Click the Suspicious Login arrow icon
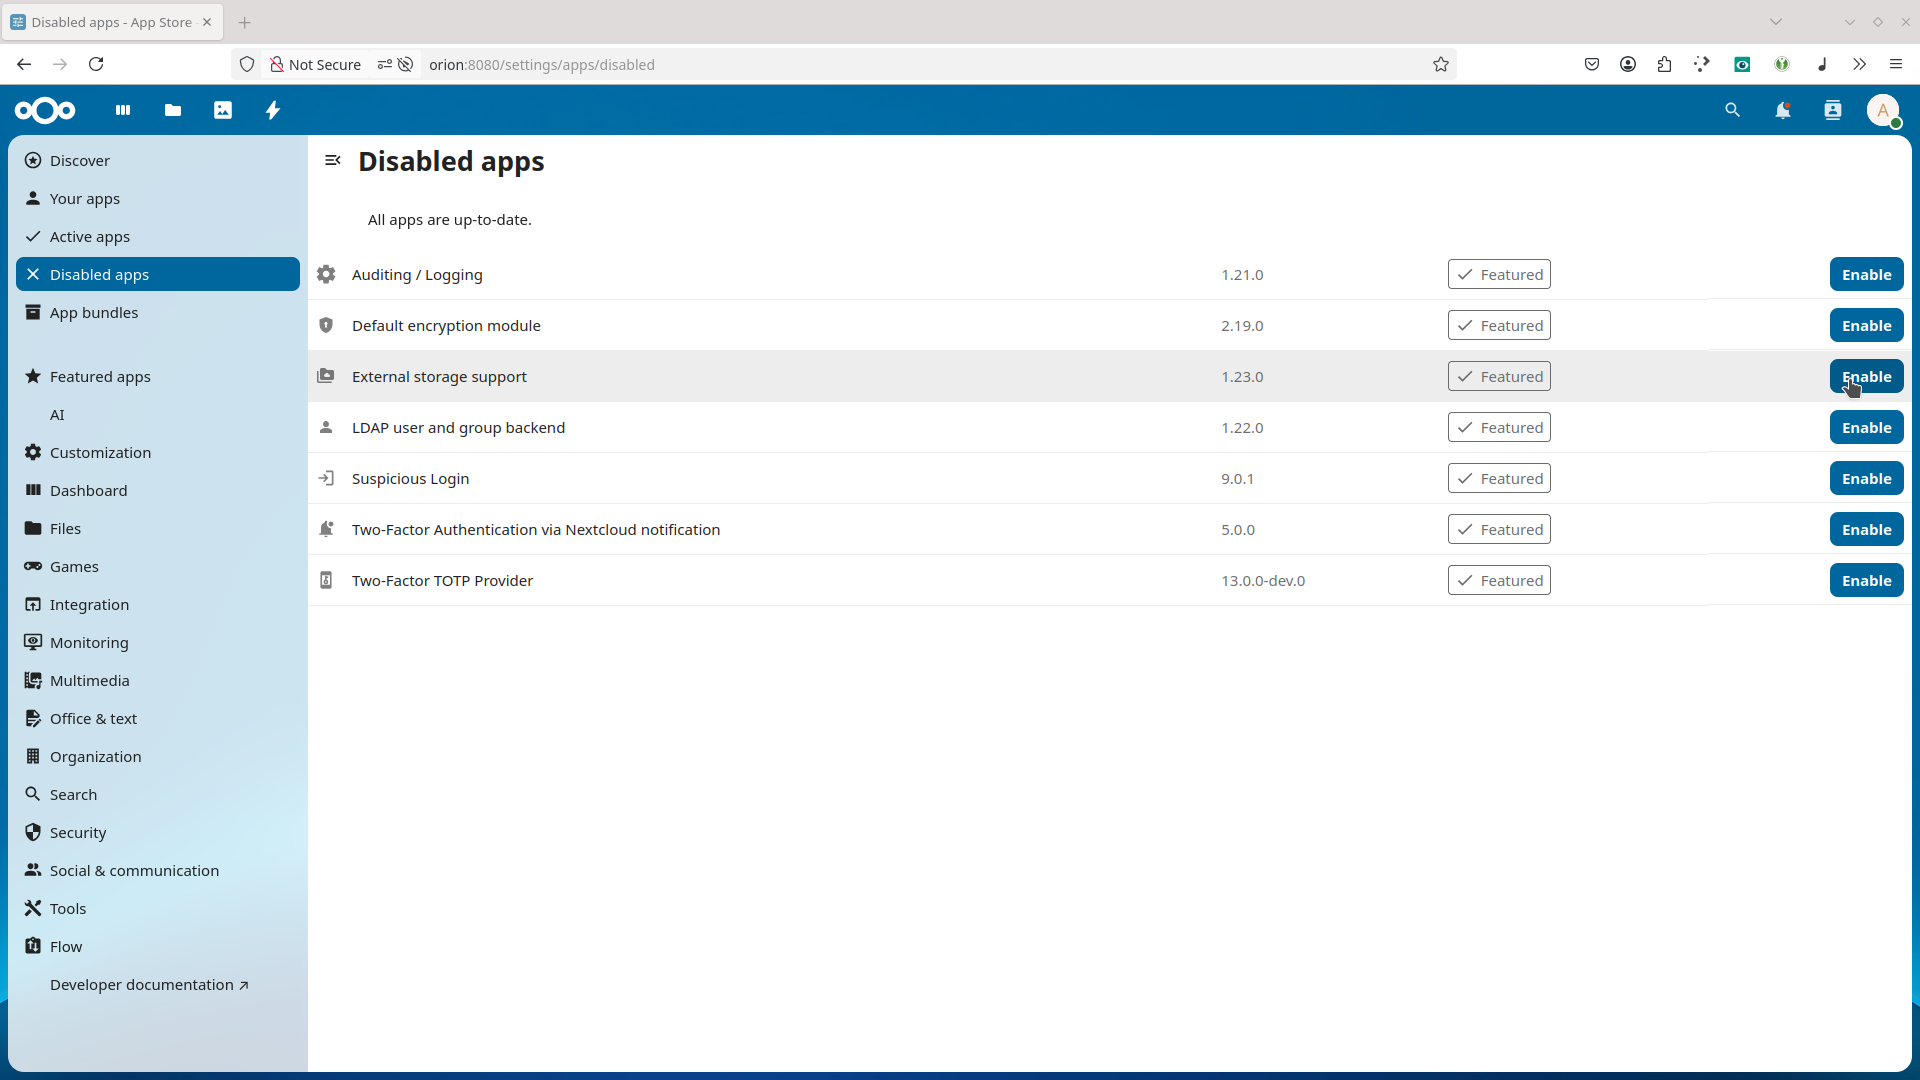This screenshot has height=1080, width=1920. click(326, 478)
